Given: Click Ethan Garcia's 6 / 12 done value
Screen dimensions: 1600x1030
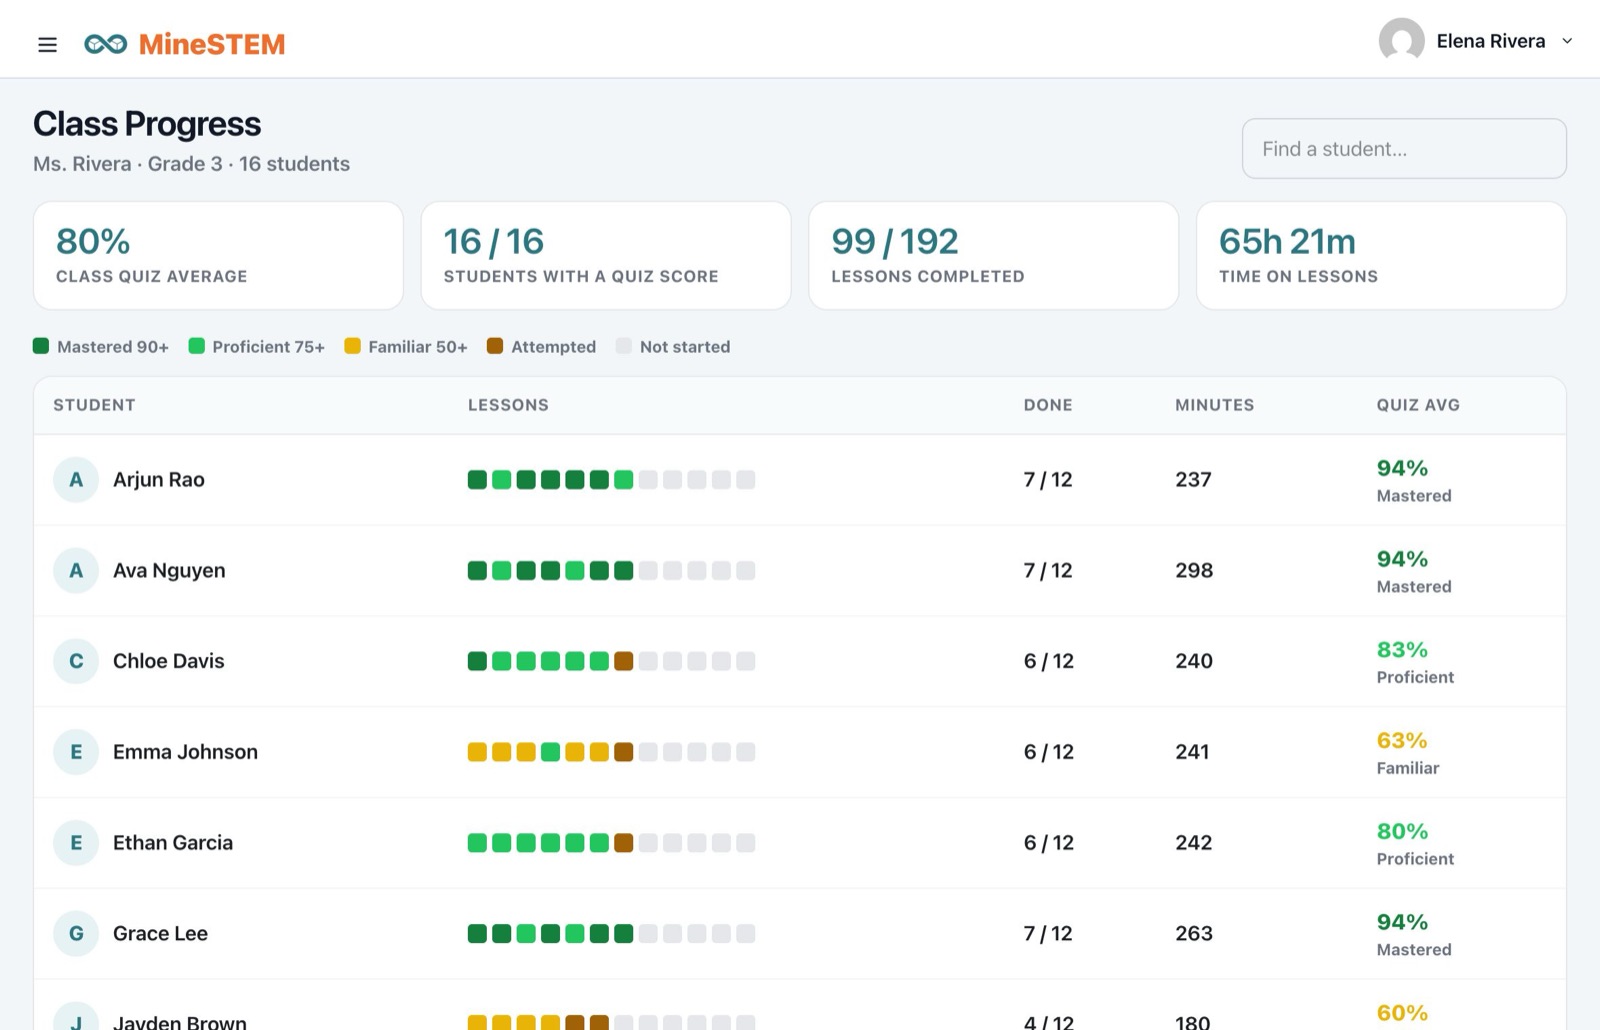Looking at the screenshot, I should [1048, 843].
